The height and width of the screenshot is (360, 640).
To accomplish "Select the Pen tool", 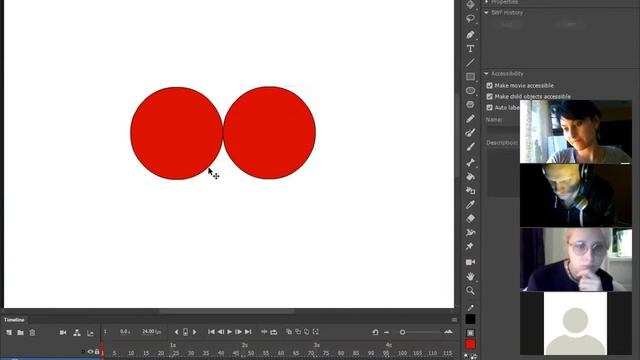I will pos(470,34).
